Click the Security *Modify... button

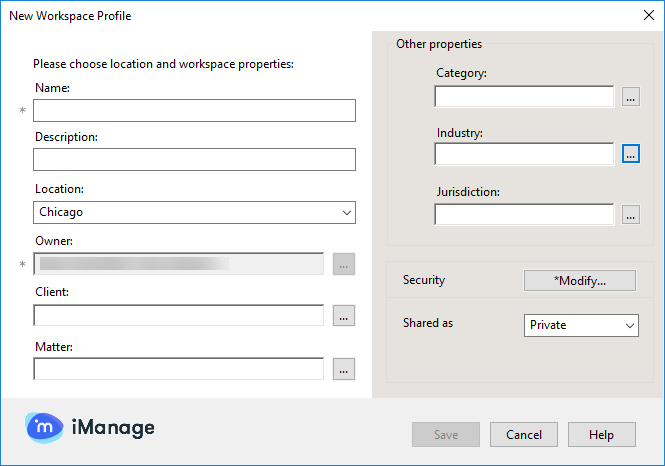pos(579,280)
